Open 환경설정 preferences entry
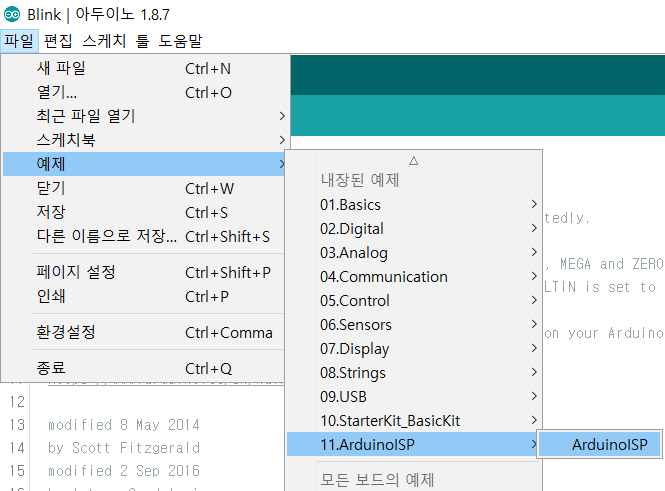 click(x=143, y=332)
